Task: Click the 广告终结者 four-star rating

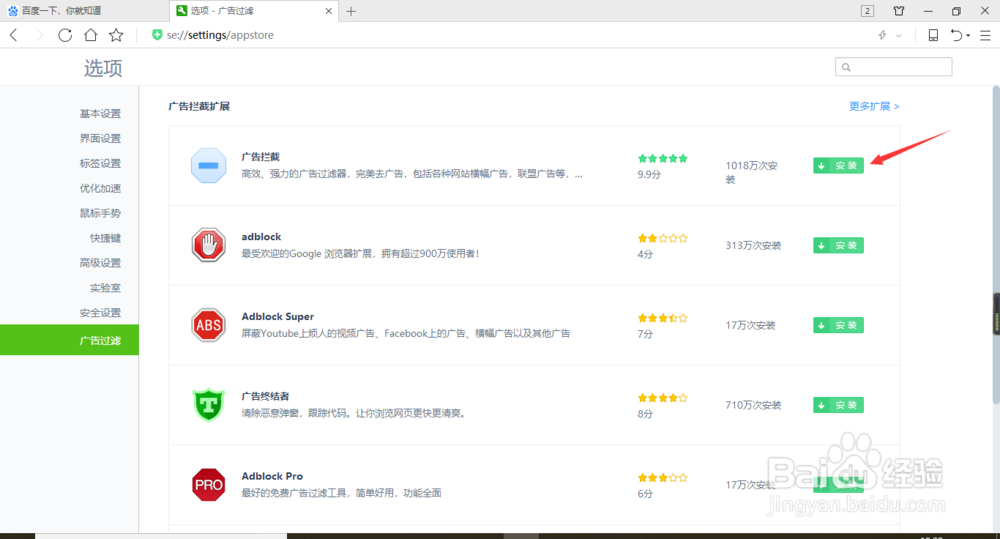Action: (663, 397)
